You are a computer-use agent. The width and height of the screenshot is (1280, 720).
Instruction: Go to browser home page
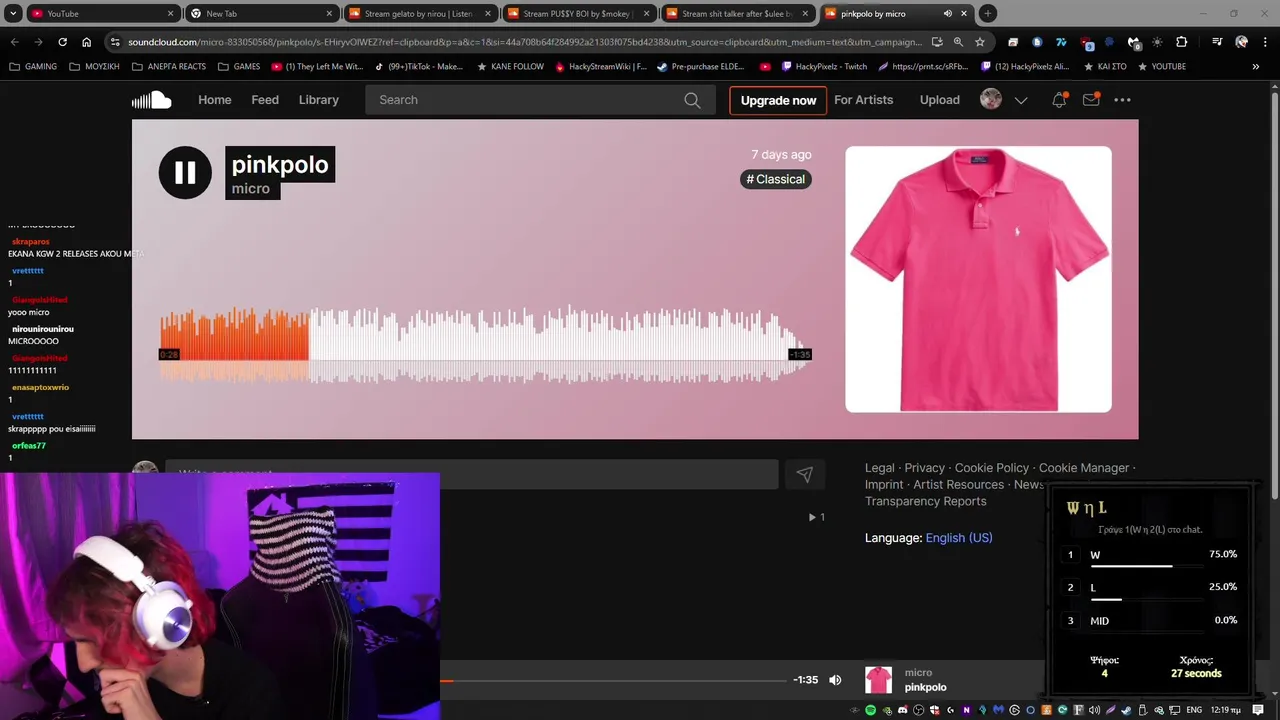point(86,42)
